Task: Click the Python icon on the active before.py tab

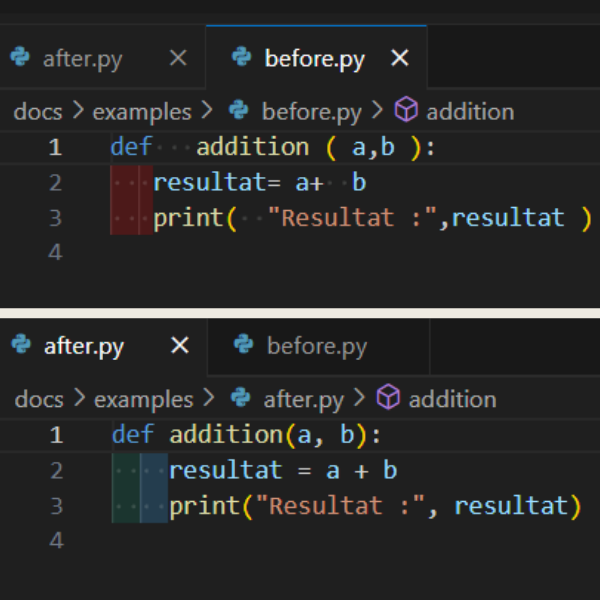Action: 241,57
